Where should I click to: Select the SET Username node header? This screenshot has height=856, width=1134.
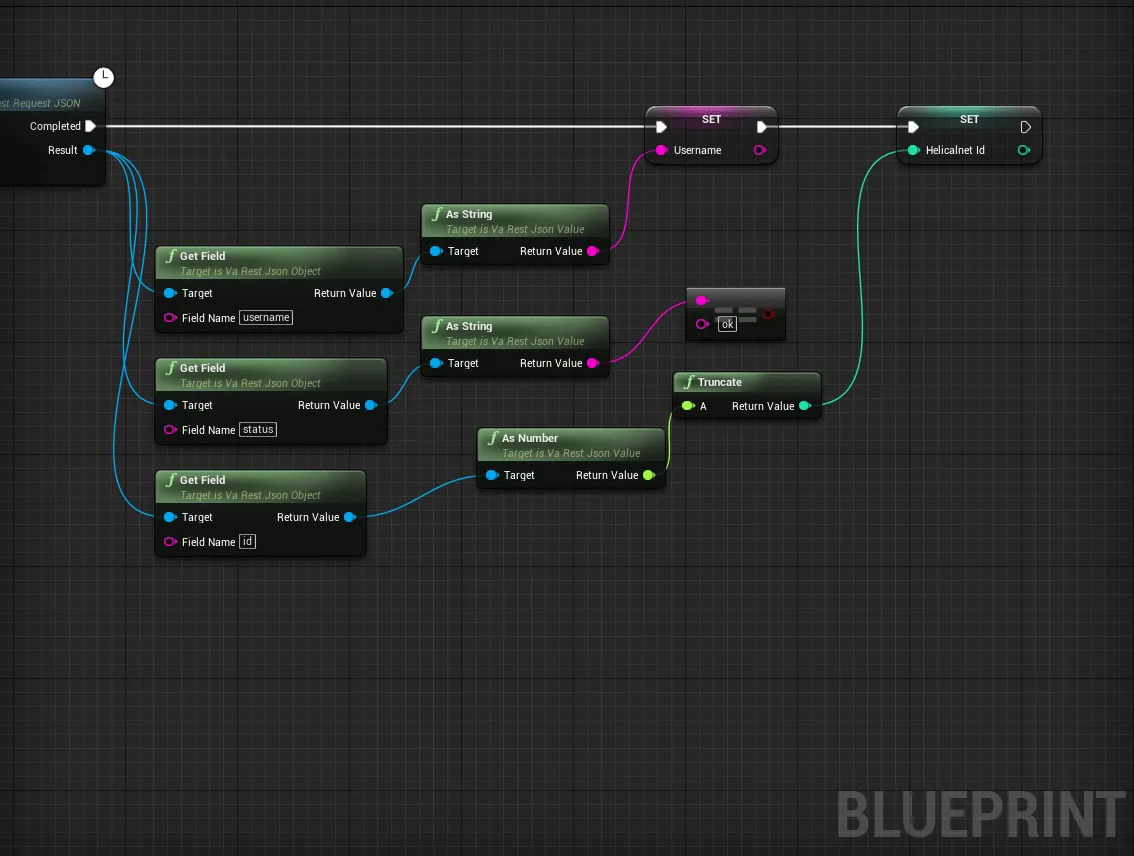click(712, 119)
